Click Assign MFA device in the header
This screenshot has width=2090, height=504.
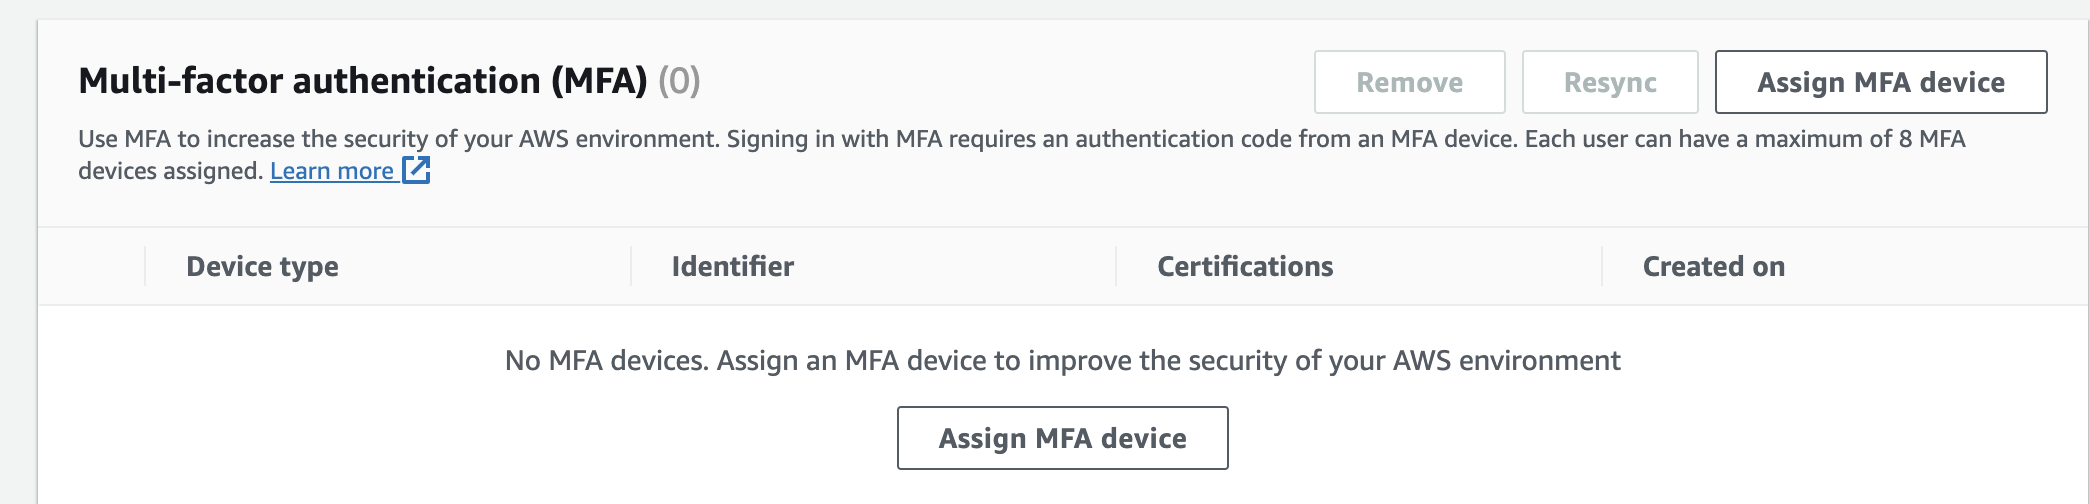1881,82
